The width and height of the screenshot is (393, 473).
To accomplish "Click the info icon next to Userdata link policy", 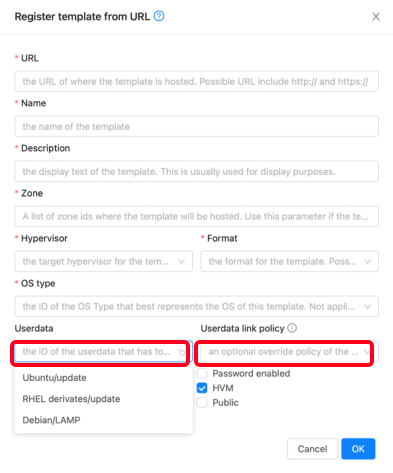I will (x=292, y=328).
